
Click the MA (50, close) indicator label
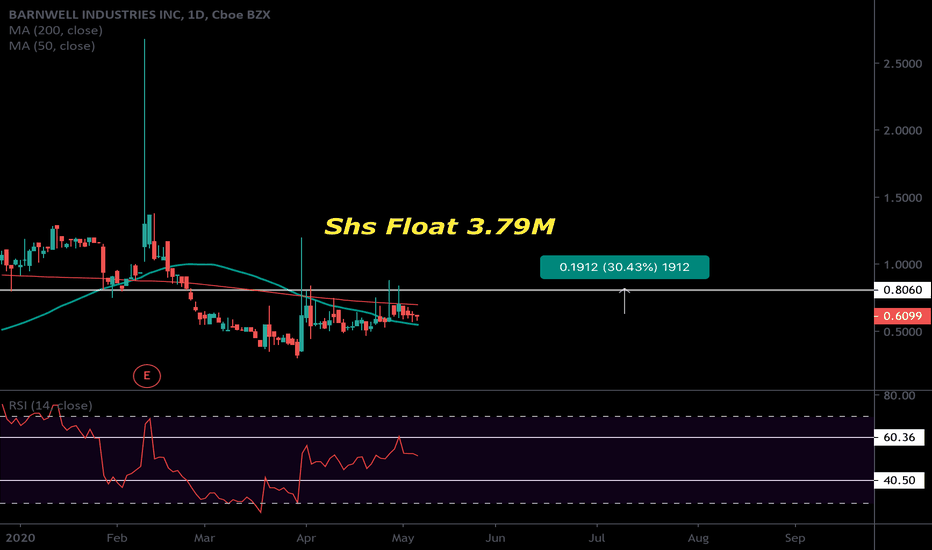point(52,46)
